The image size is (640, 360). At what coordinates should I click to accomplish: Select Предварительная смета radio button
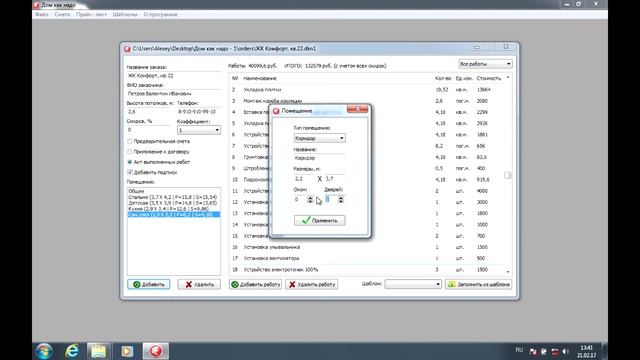click(x=130, y=141)
